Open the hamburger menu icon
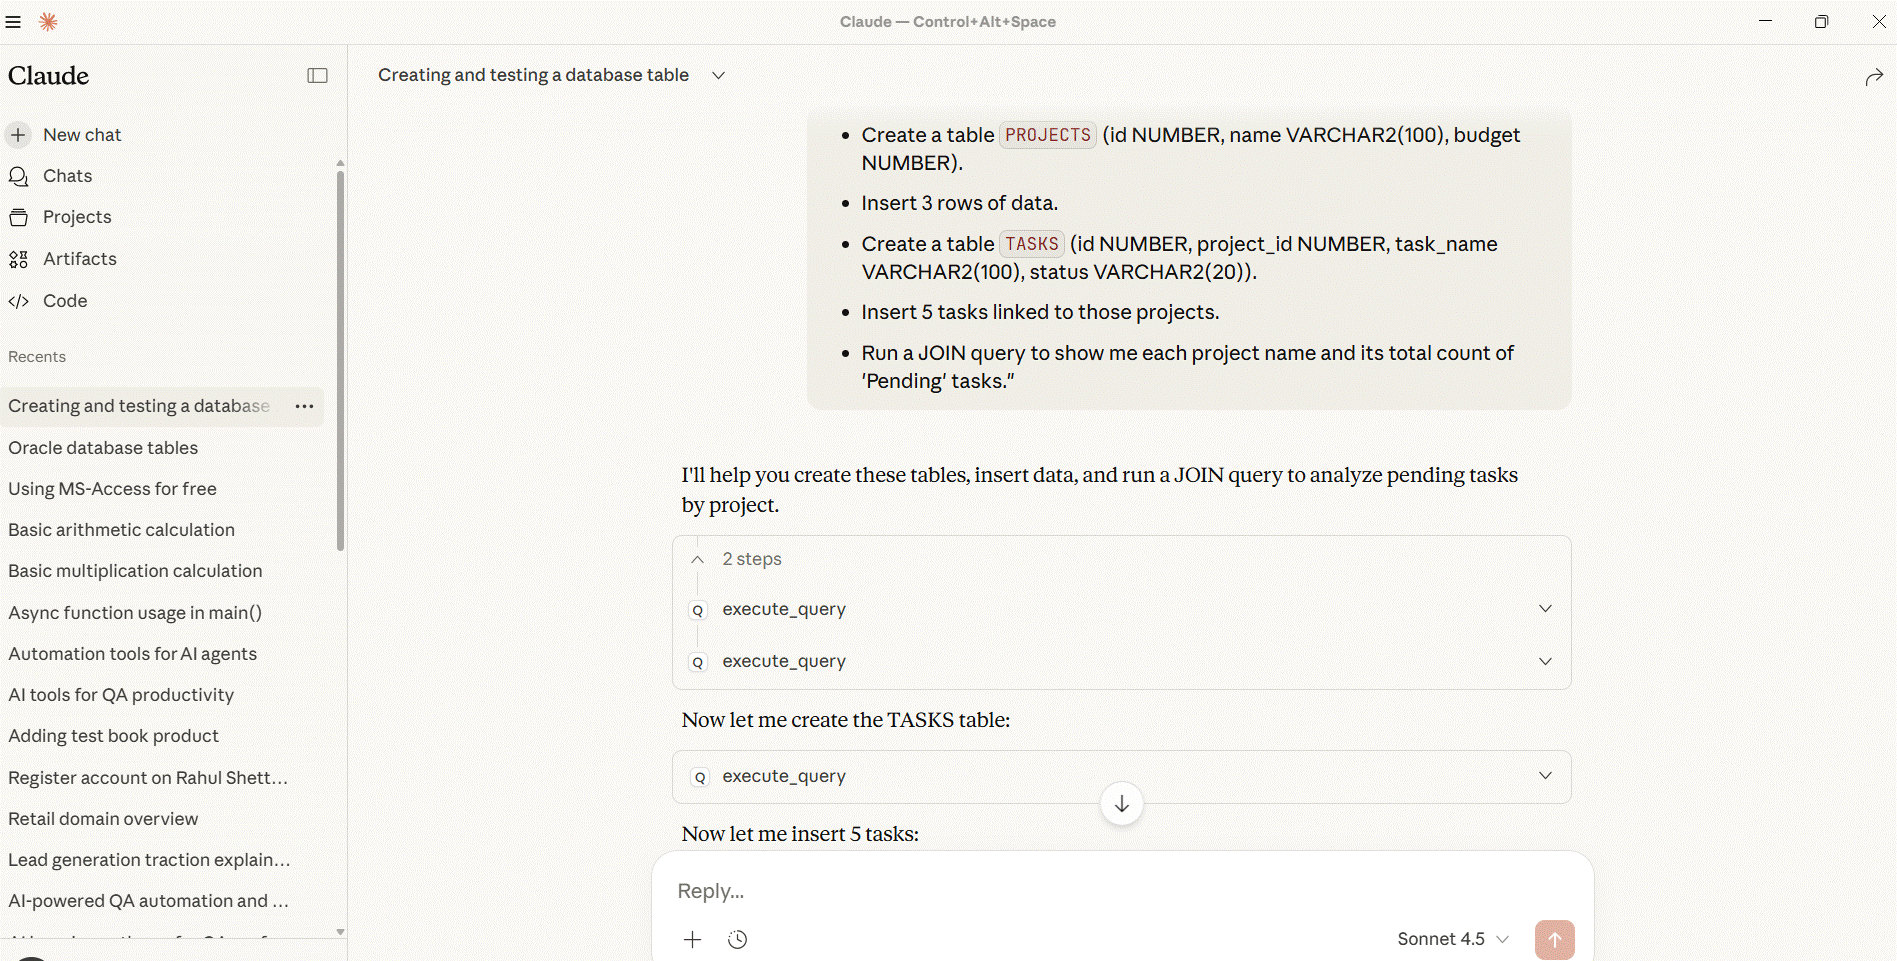 pos(13,22)
